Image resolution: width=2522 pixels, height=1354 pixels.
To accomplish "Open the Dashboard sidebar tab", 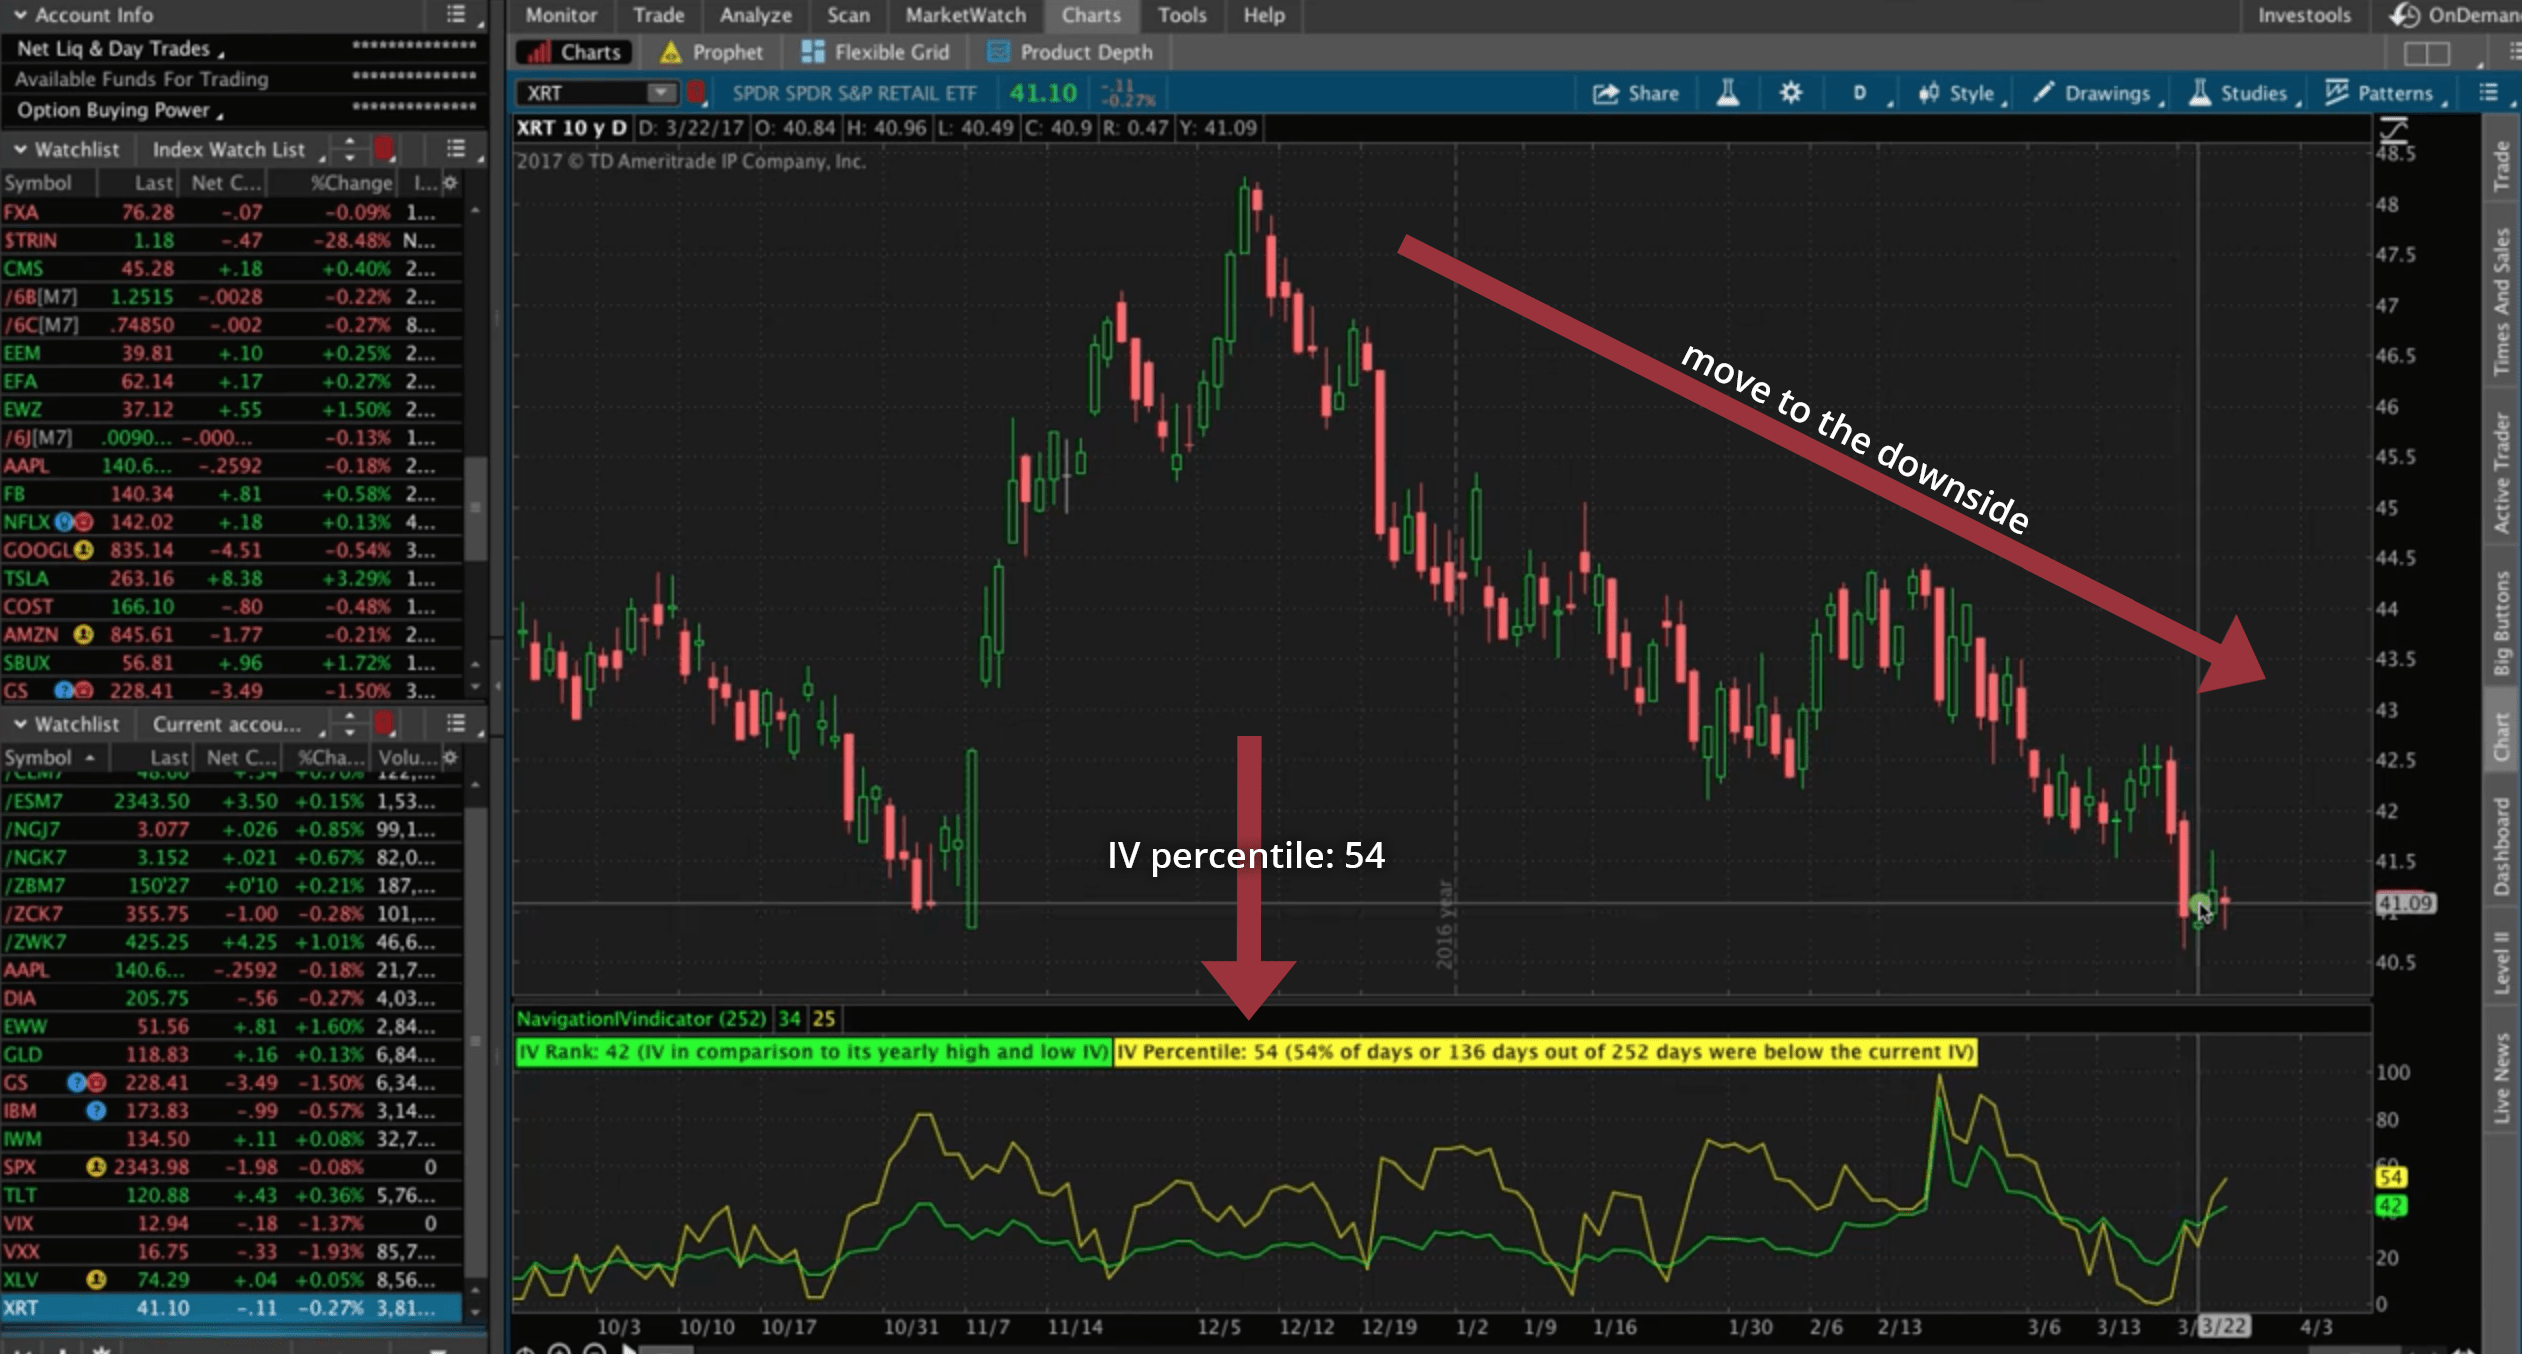I will pos(2502,846).
